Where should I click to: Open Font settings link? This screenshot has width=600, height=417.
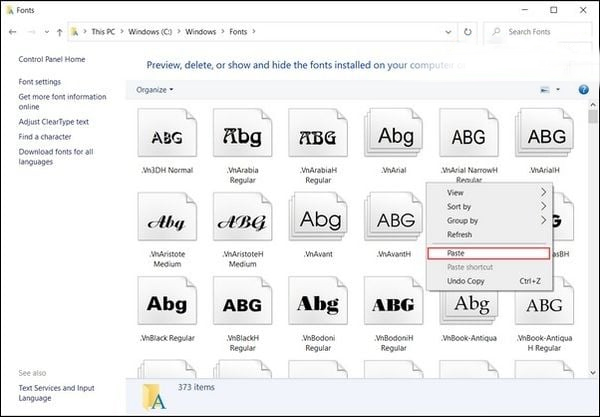[39, 82]
